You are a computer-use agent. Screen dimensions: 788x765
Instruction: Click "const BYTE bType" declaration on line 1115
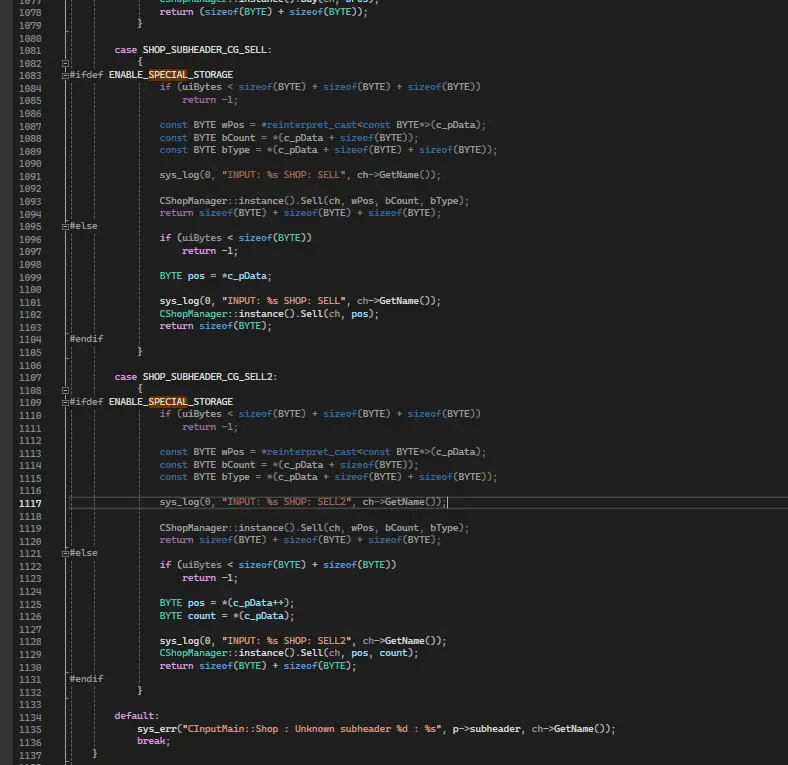(328, 477)
